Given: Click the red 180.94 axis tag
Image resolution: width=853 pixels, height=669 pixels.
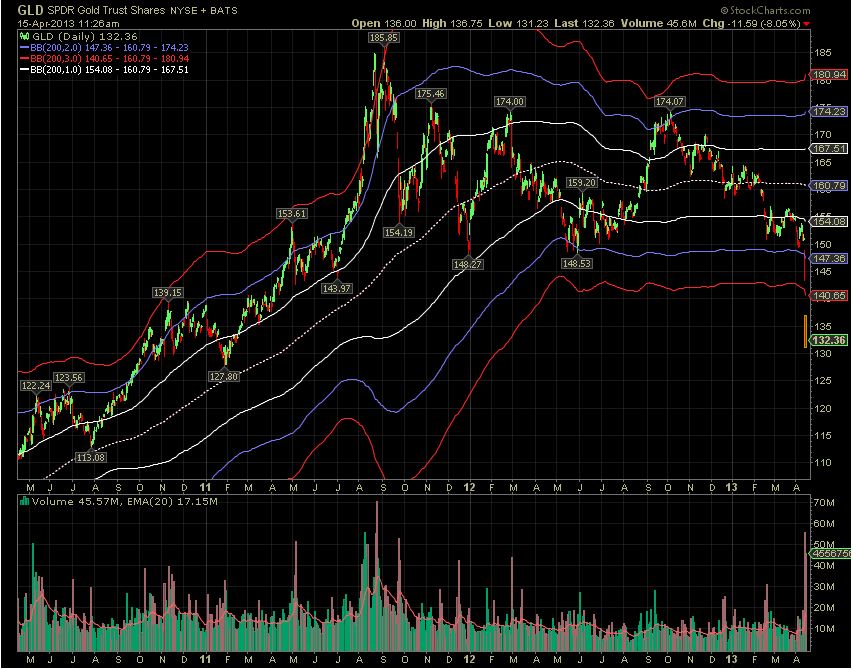Looking at the screenshot, I should pyautogui.click(x=829, y=75).
